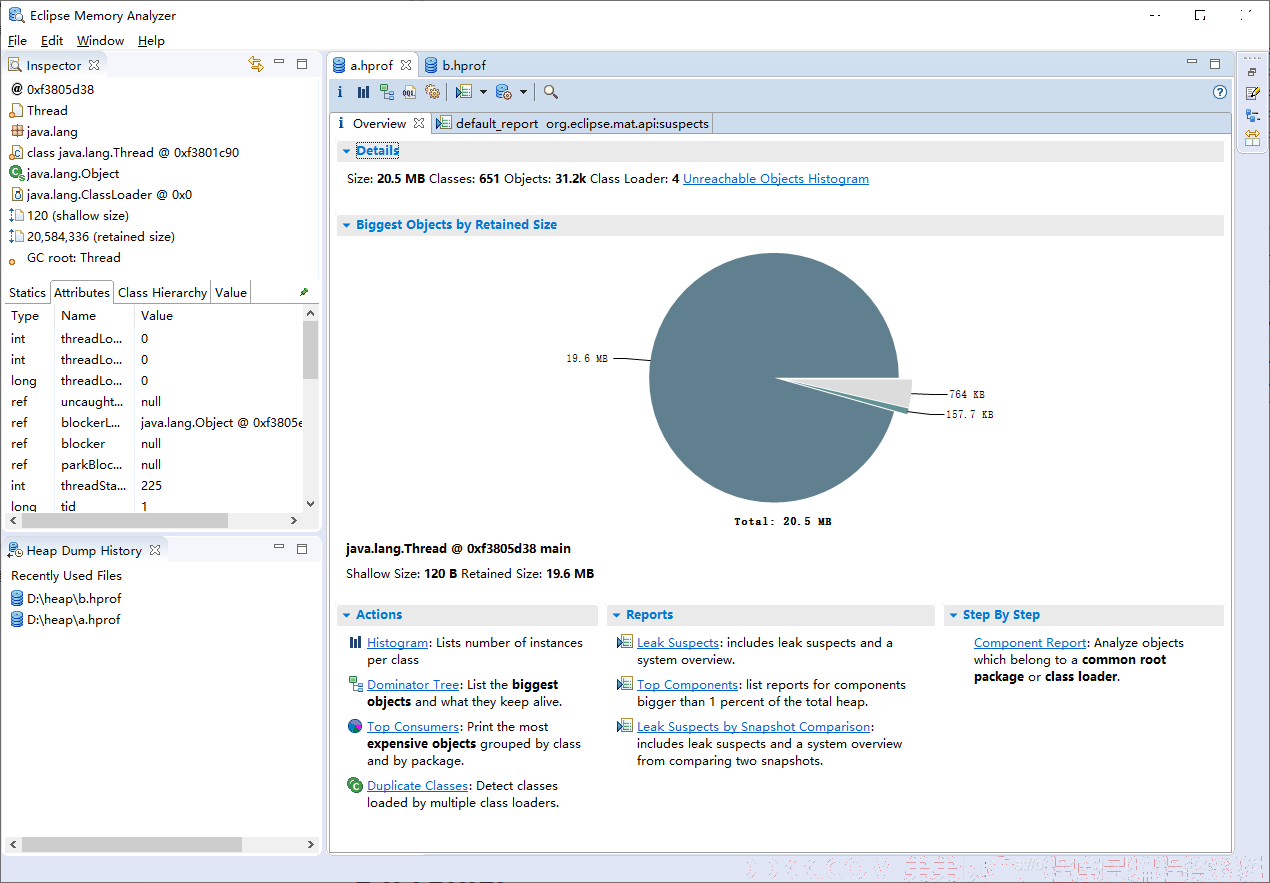Image resolution: width=1270 pixels, height=883 pixels.
Task: Collapse the Step By Step section
Action: coord(953,615)
